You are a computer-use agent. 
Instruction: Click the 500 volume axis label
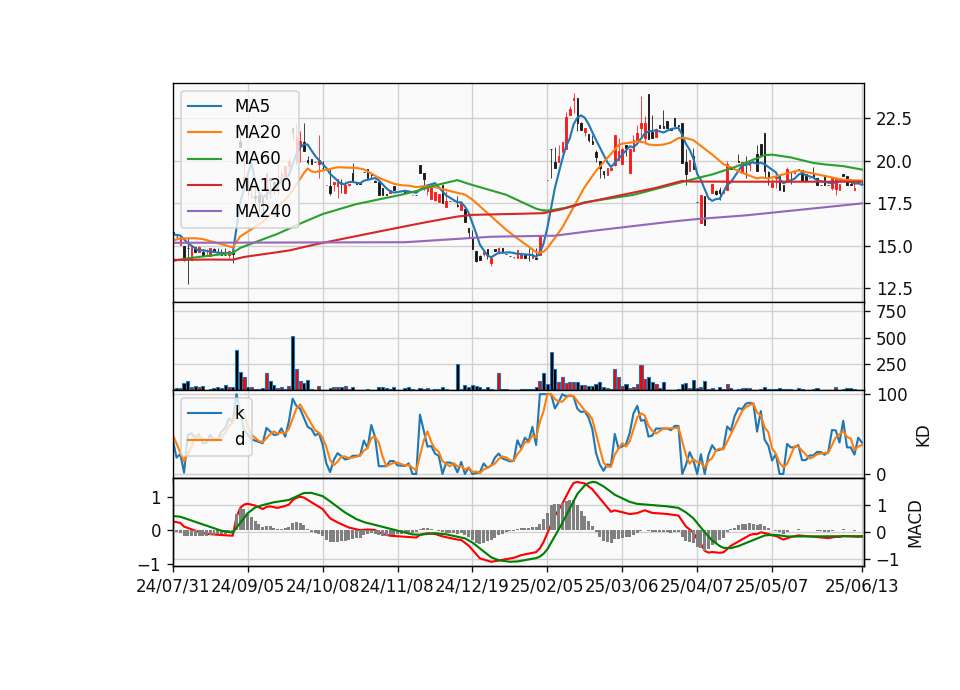coord(891,339)
